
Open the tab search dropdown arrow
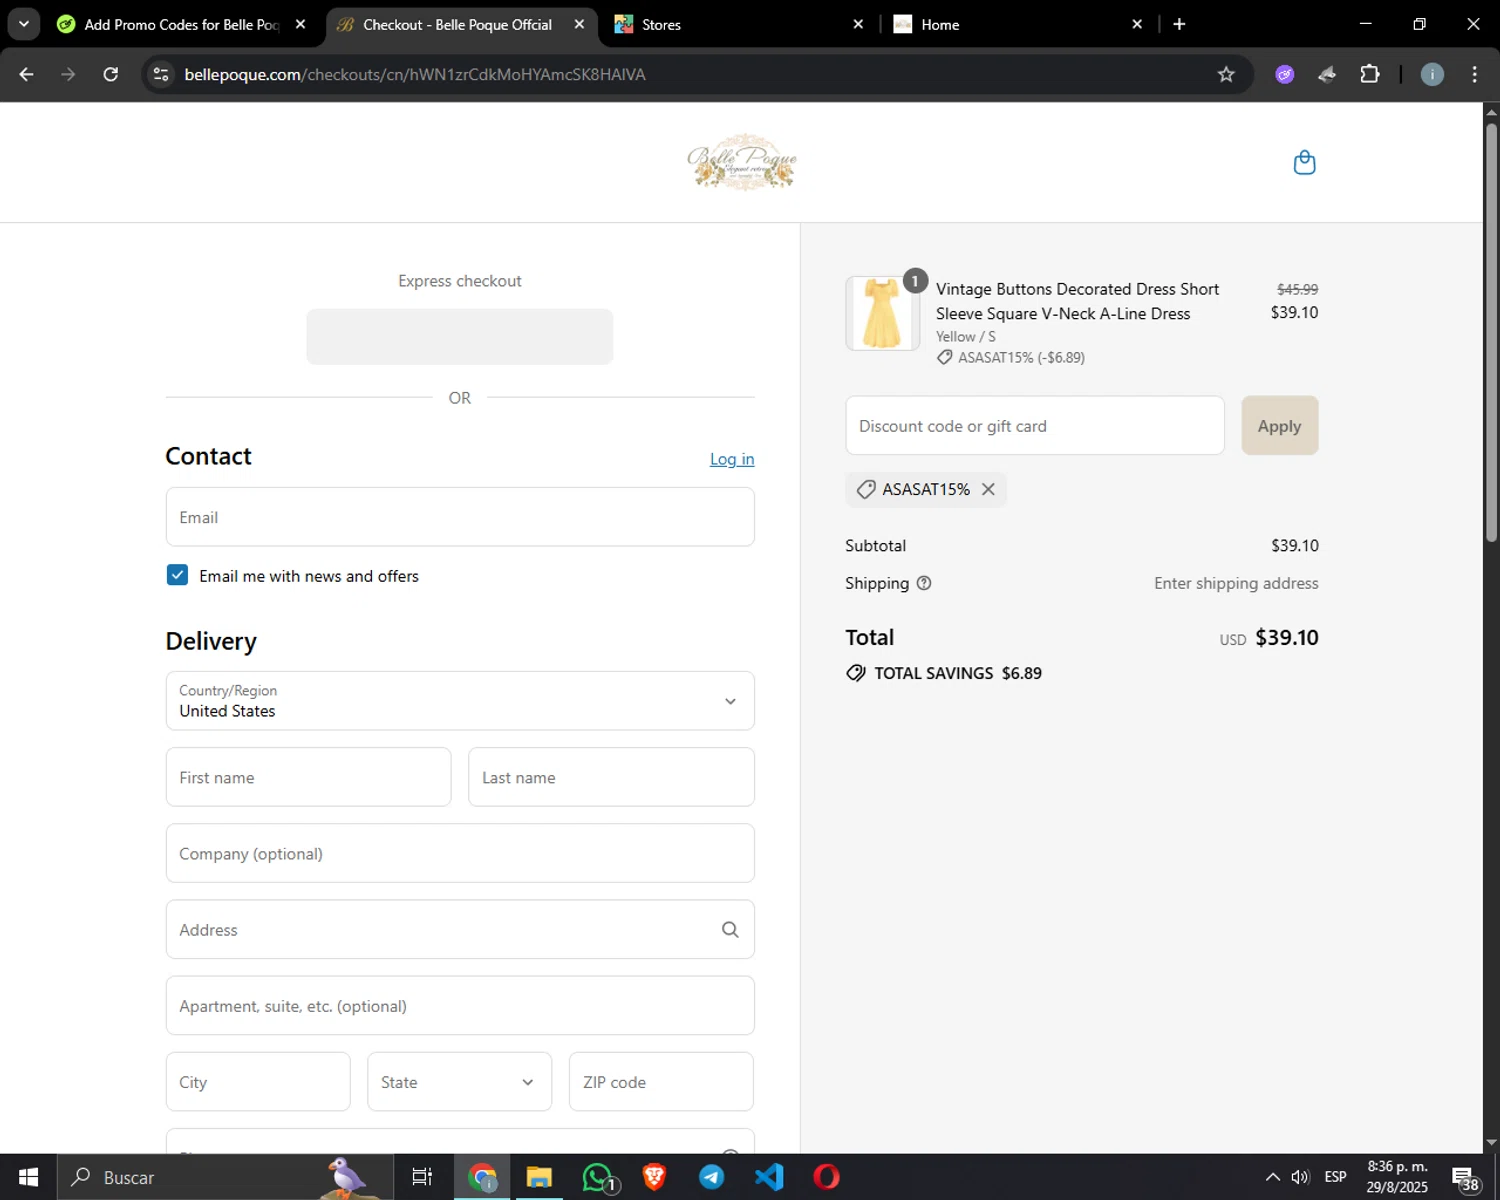[x=23, y=24]
